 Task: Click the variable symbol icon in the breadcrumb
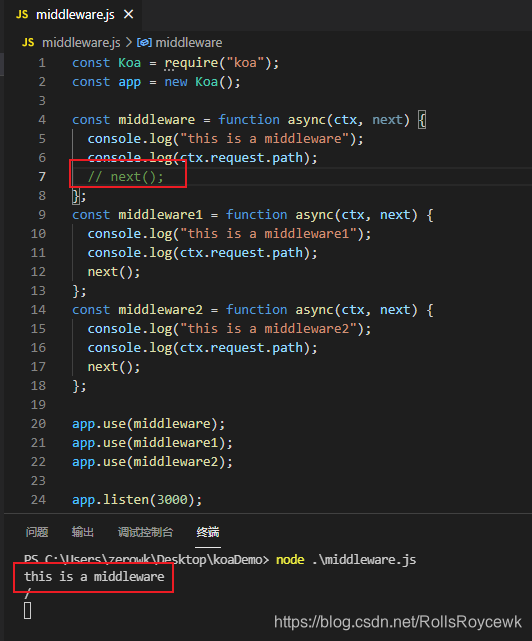click(x=144, y=43)
